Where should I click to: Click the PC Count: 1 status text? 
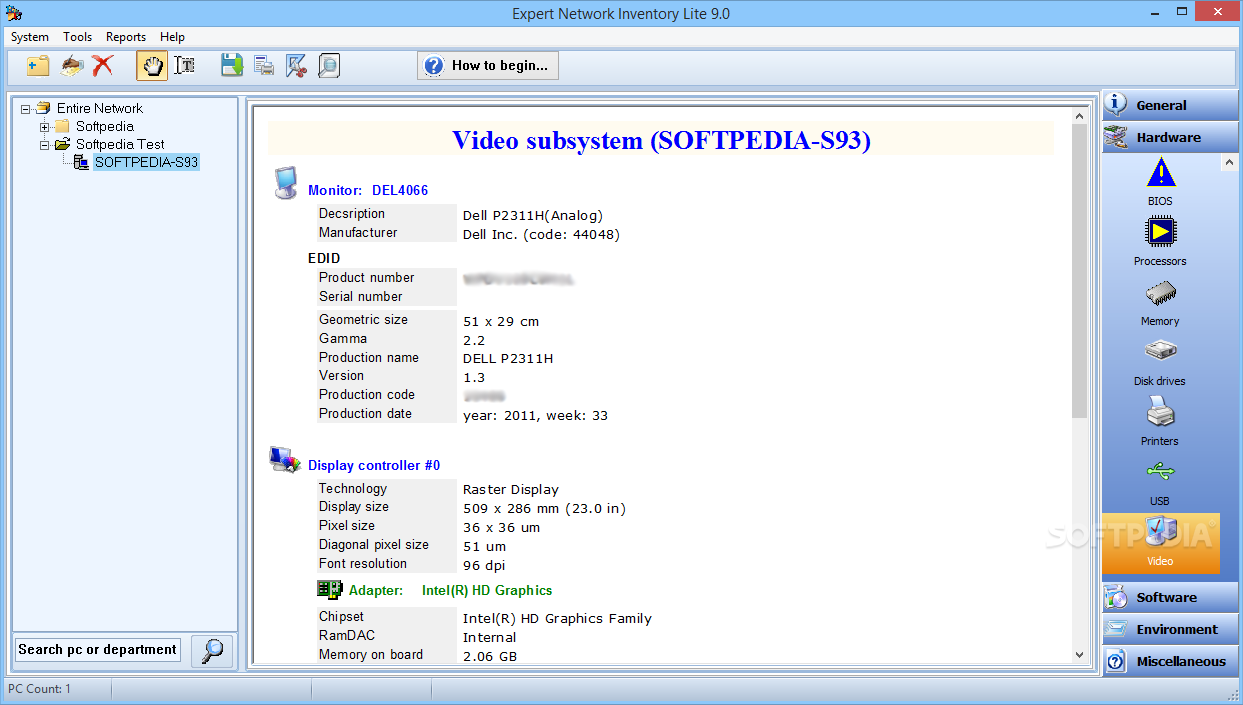tap(40, 689)
